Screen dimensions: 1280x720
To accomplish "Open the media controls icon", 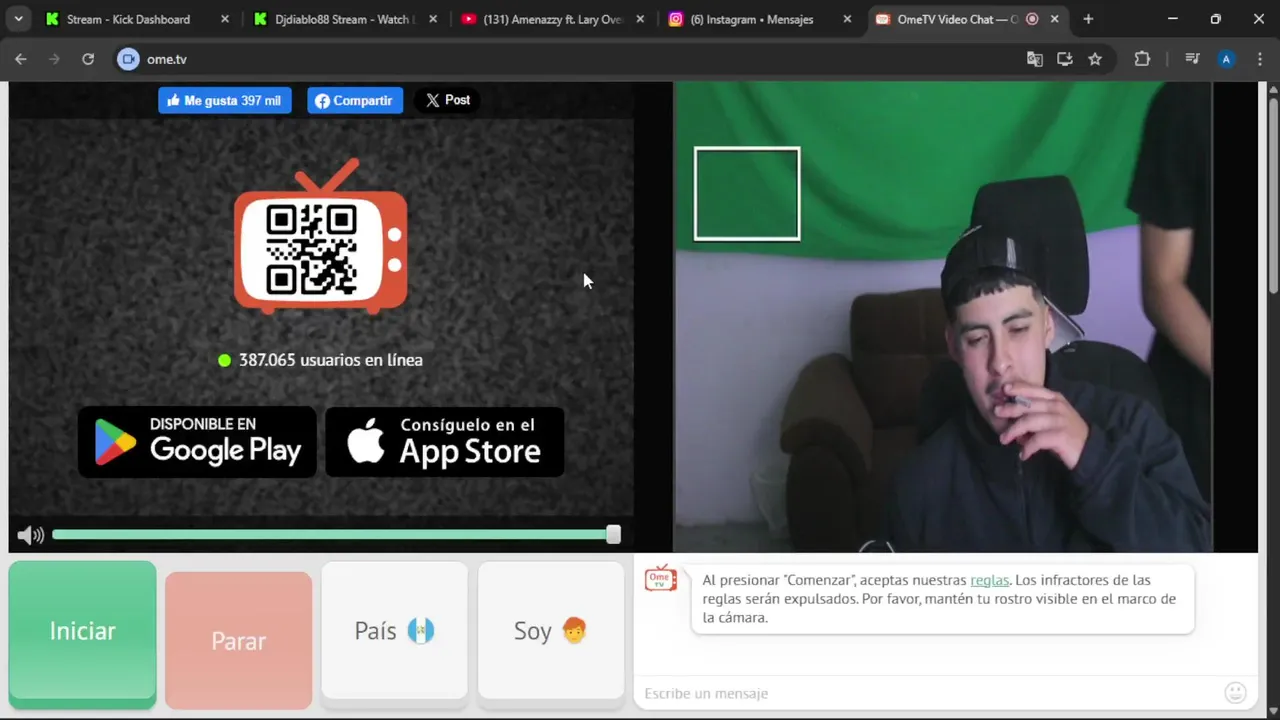I will coord(1192,59).
